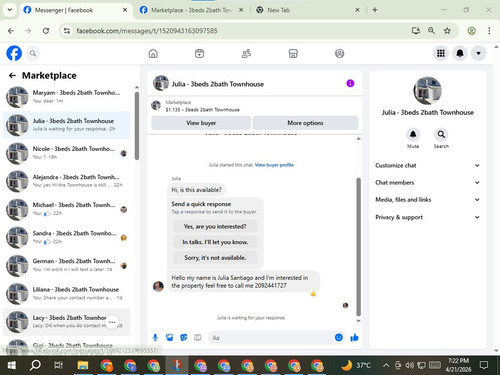Open options menu on Lacy conversation
Viewport: 500px width, 375px height.
pos(112,322)
